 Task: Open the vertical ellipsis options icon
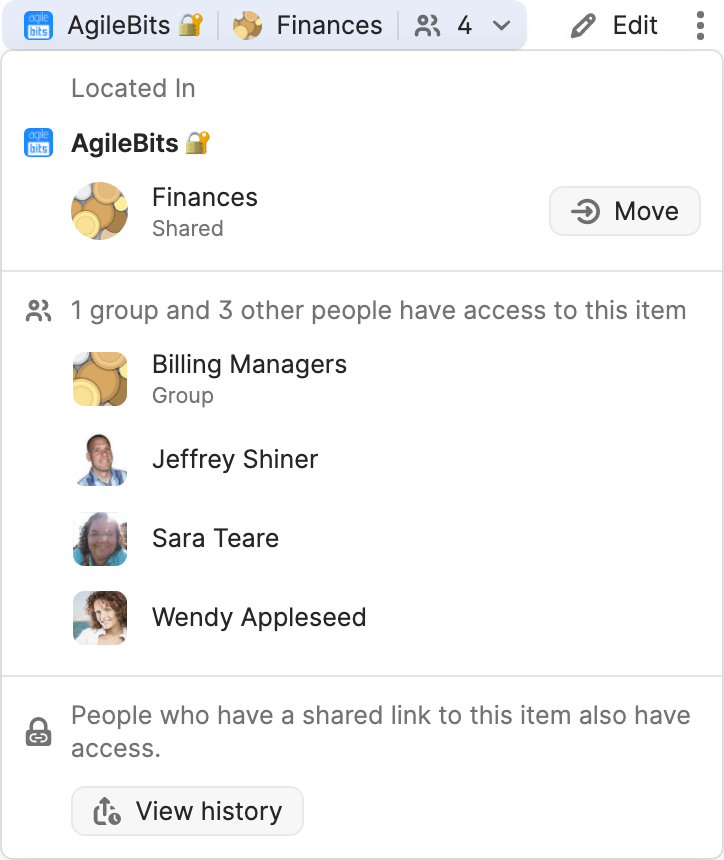pos(700,25)
